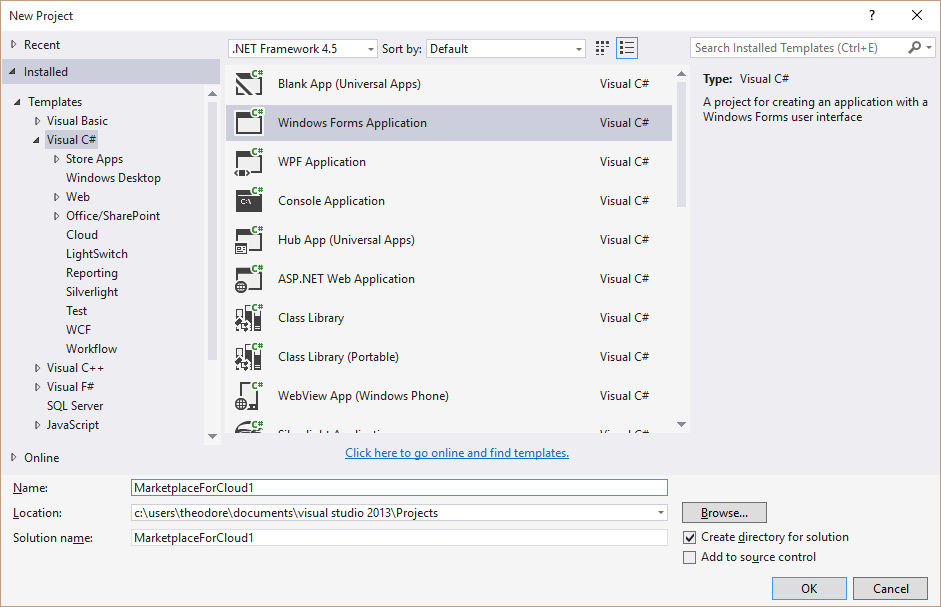Collapse the Installed section
The image size is (941, 607).
(x=13, y=71)
